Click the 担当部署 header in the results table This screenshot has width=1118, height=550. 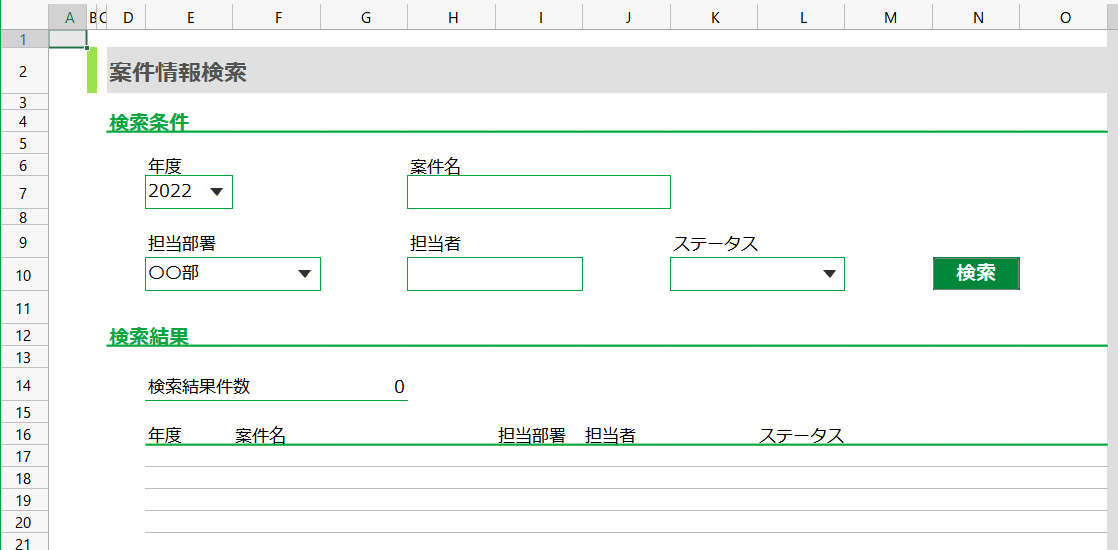click(x=532, y=436)
